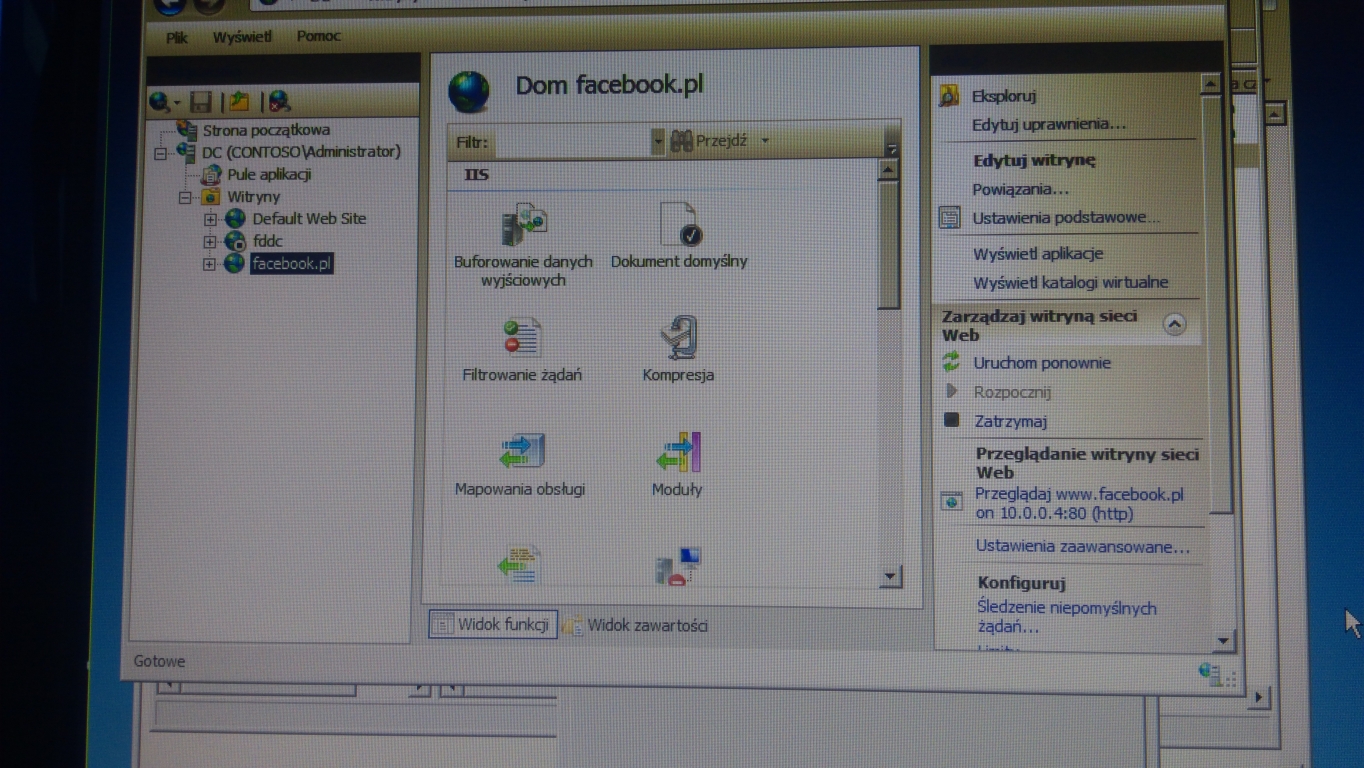Screen dimensions: 1364x768
Task: Click the create connection globe icon in toolbar
Action: click(x=160, y=101)
